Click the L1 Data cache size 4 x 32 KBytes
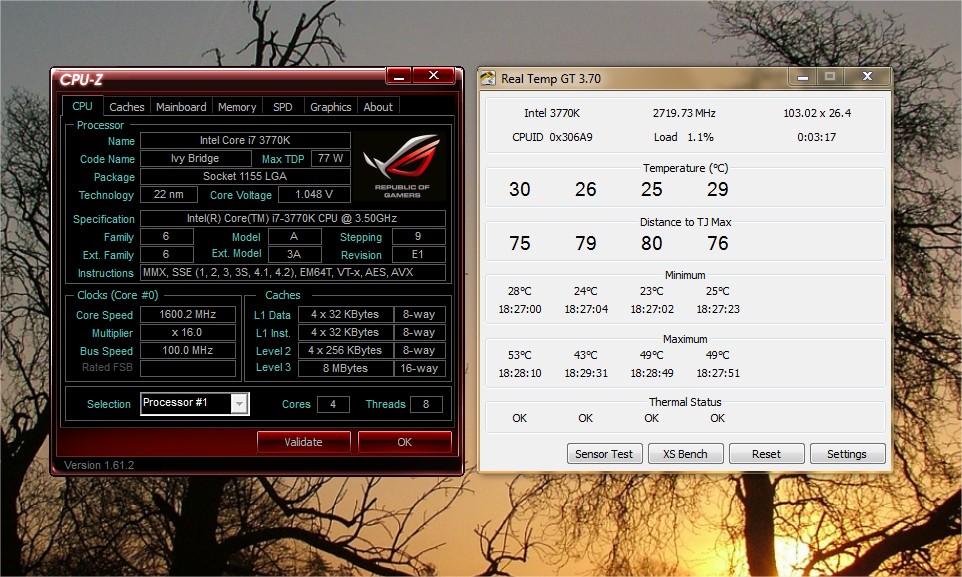The width and height of the screenshot is (962, 577). point(345,314)
